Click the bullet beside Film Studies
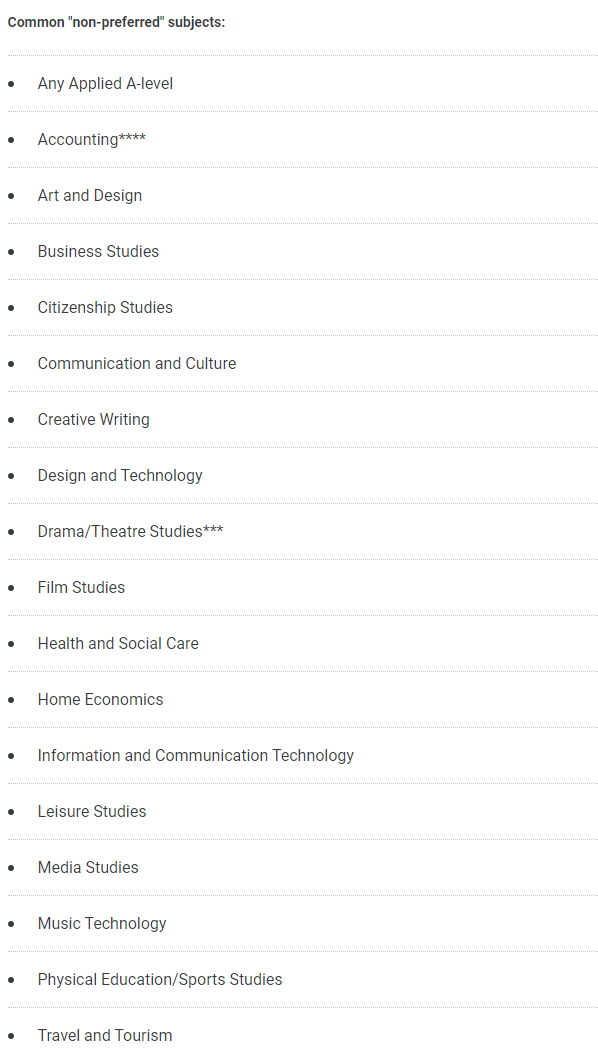The width and height of the screenshot is (598, 1062). [x=11, y=588]
